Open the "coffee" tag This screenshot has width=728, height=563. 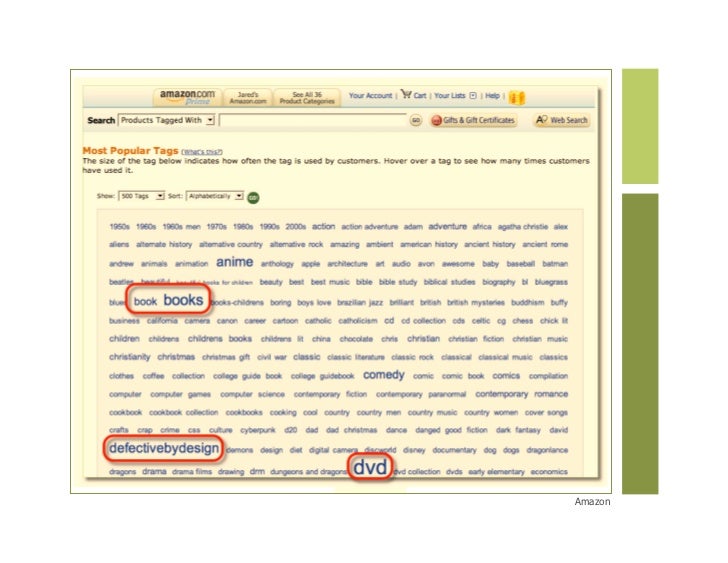click(153, 376)
